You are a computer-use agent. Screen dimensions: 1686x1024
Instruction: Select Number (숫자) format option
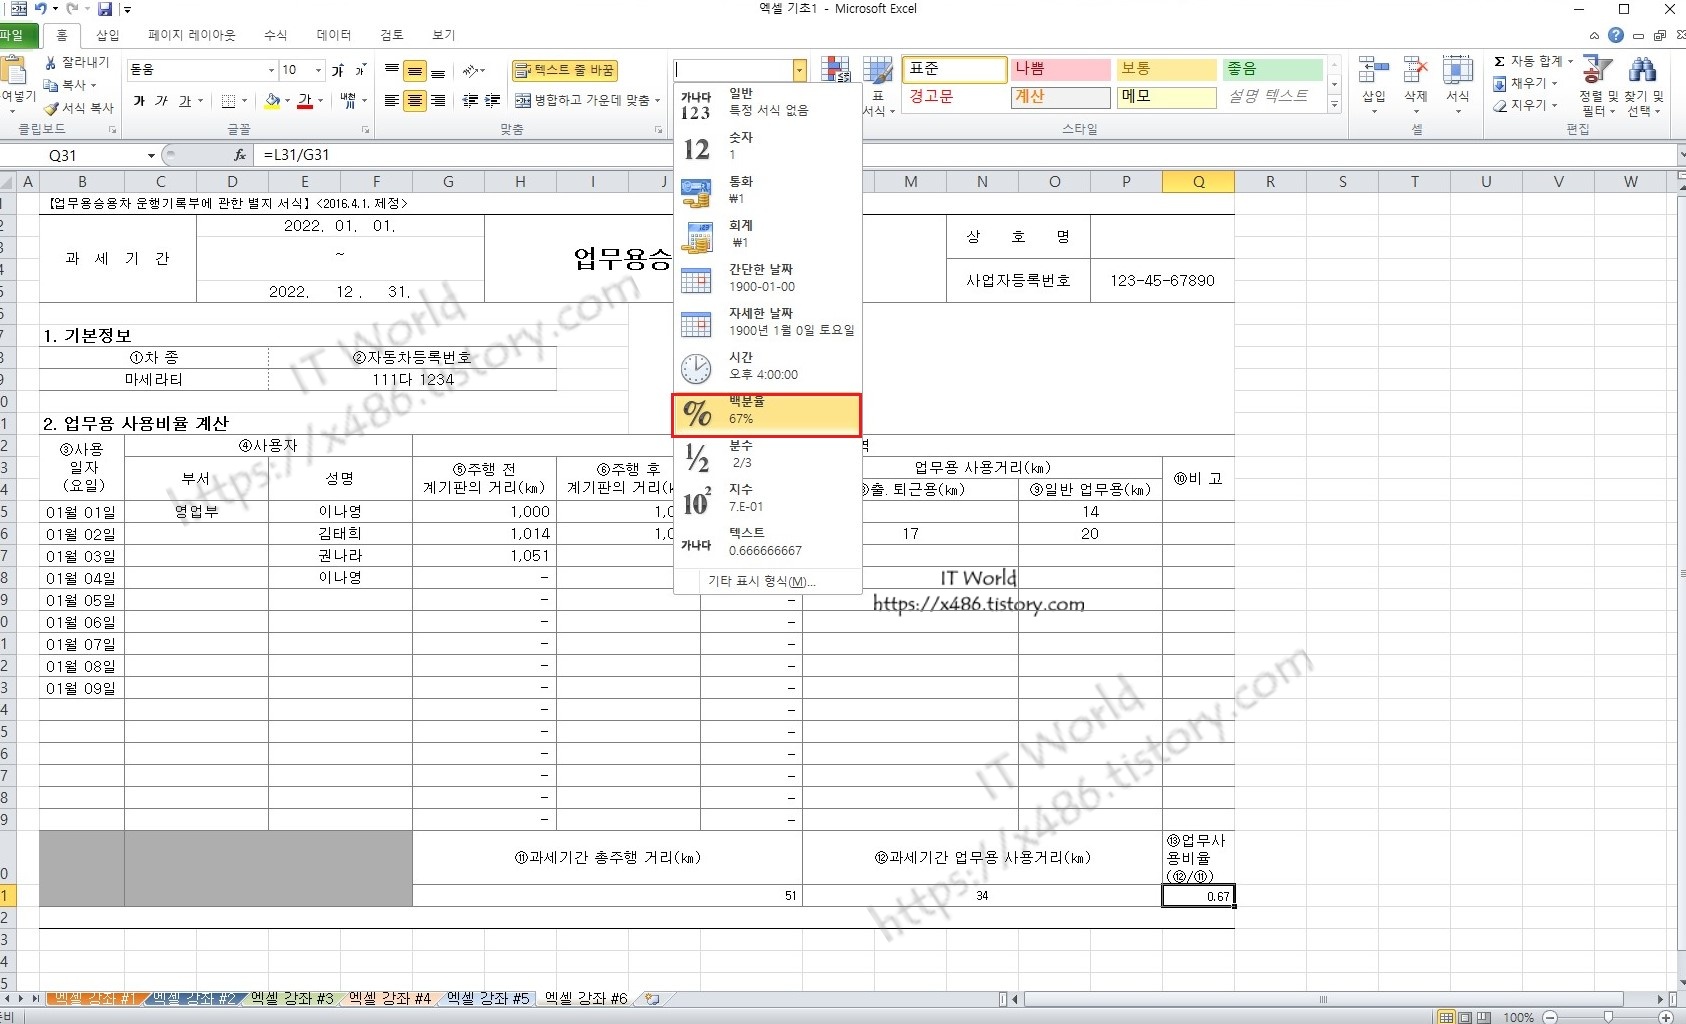pos(766,147)
